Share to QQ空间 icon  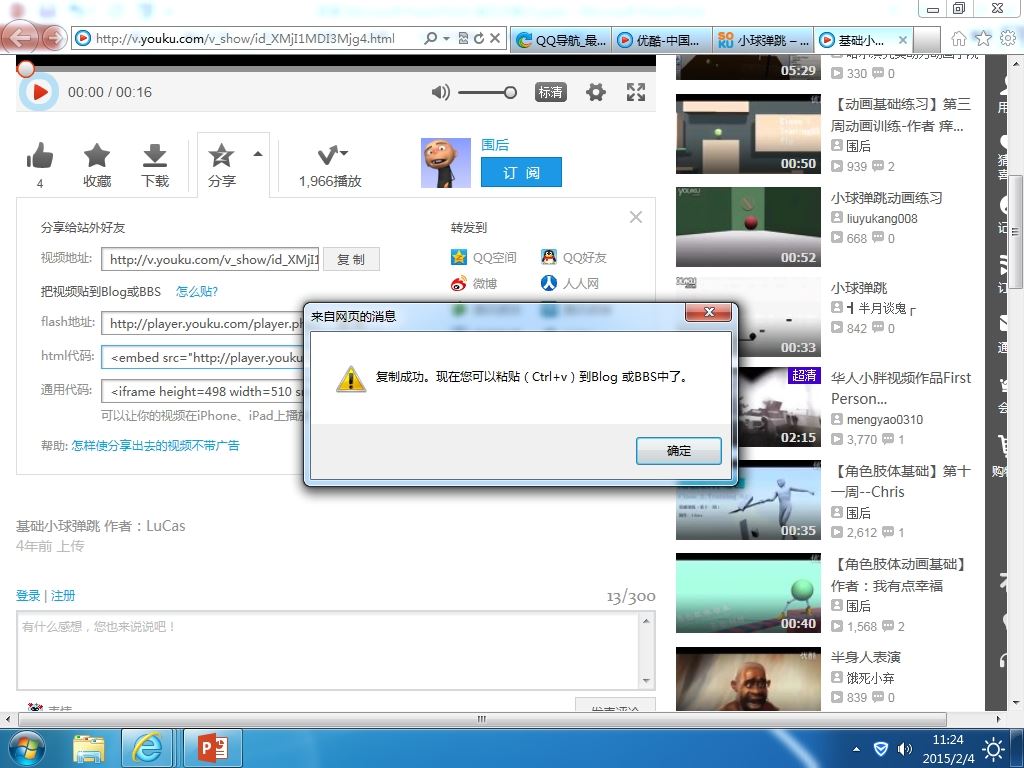pyautogui.click(x=459, y=257)
